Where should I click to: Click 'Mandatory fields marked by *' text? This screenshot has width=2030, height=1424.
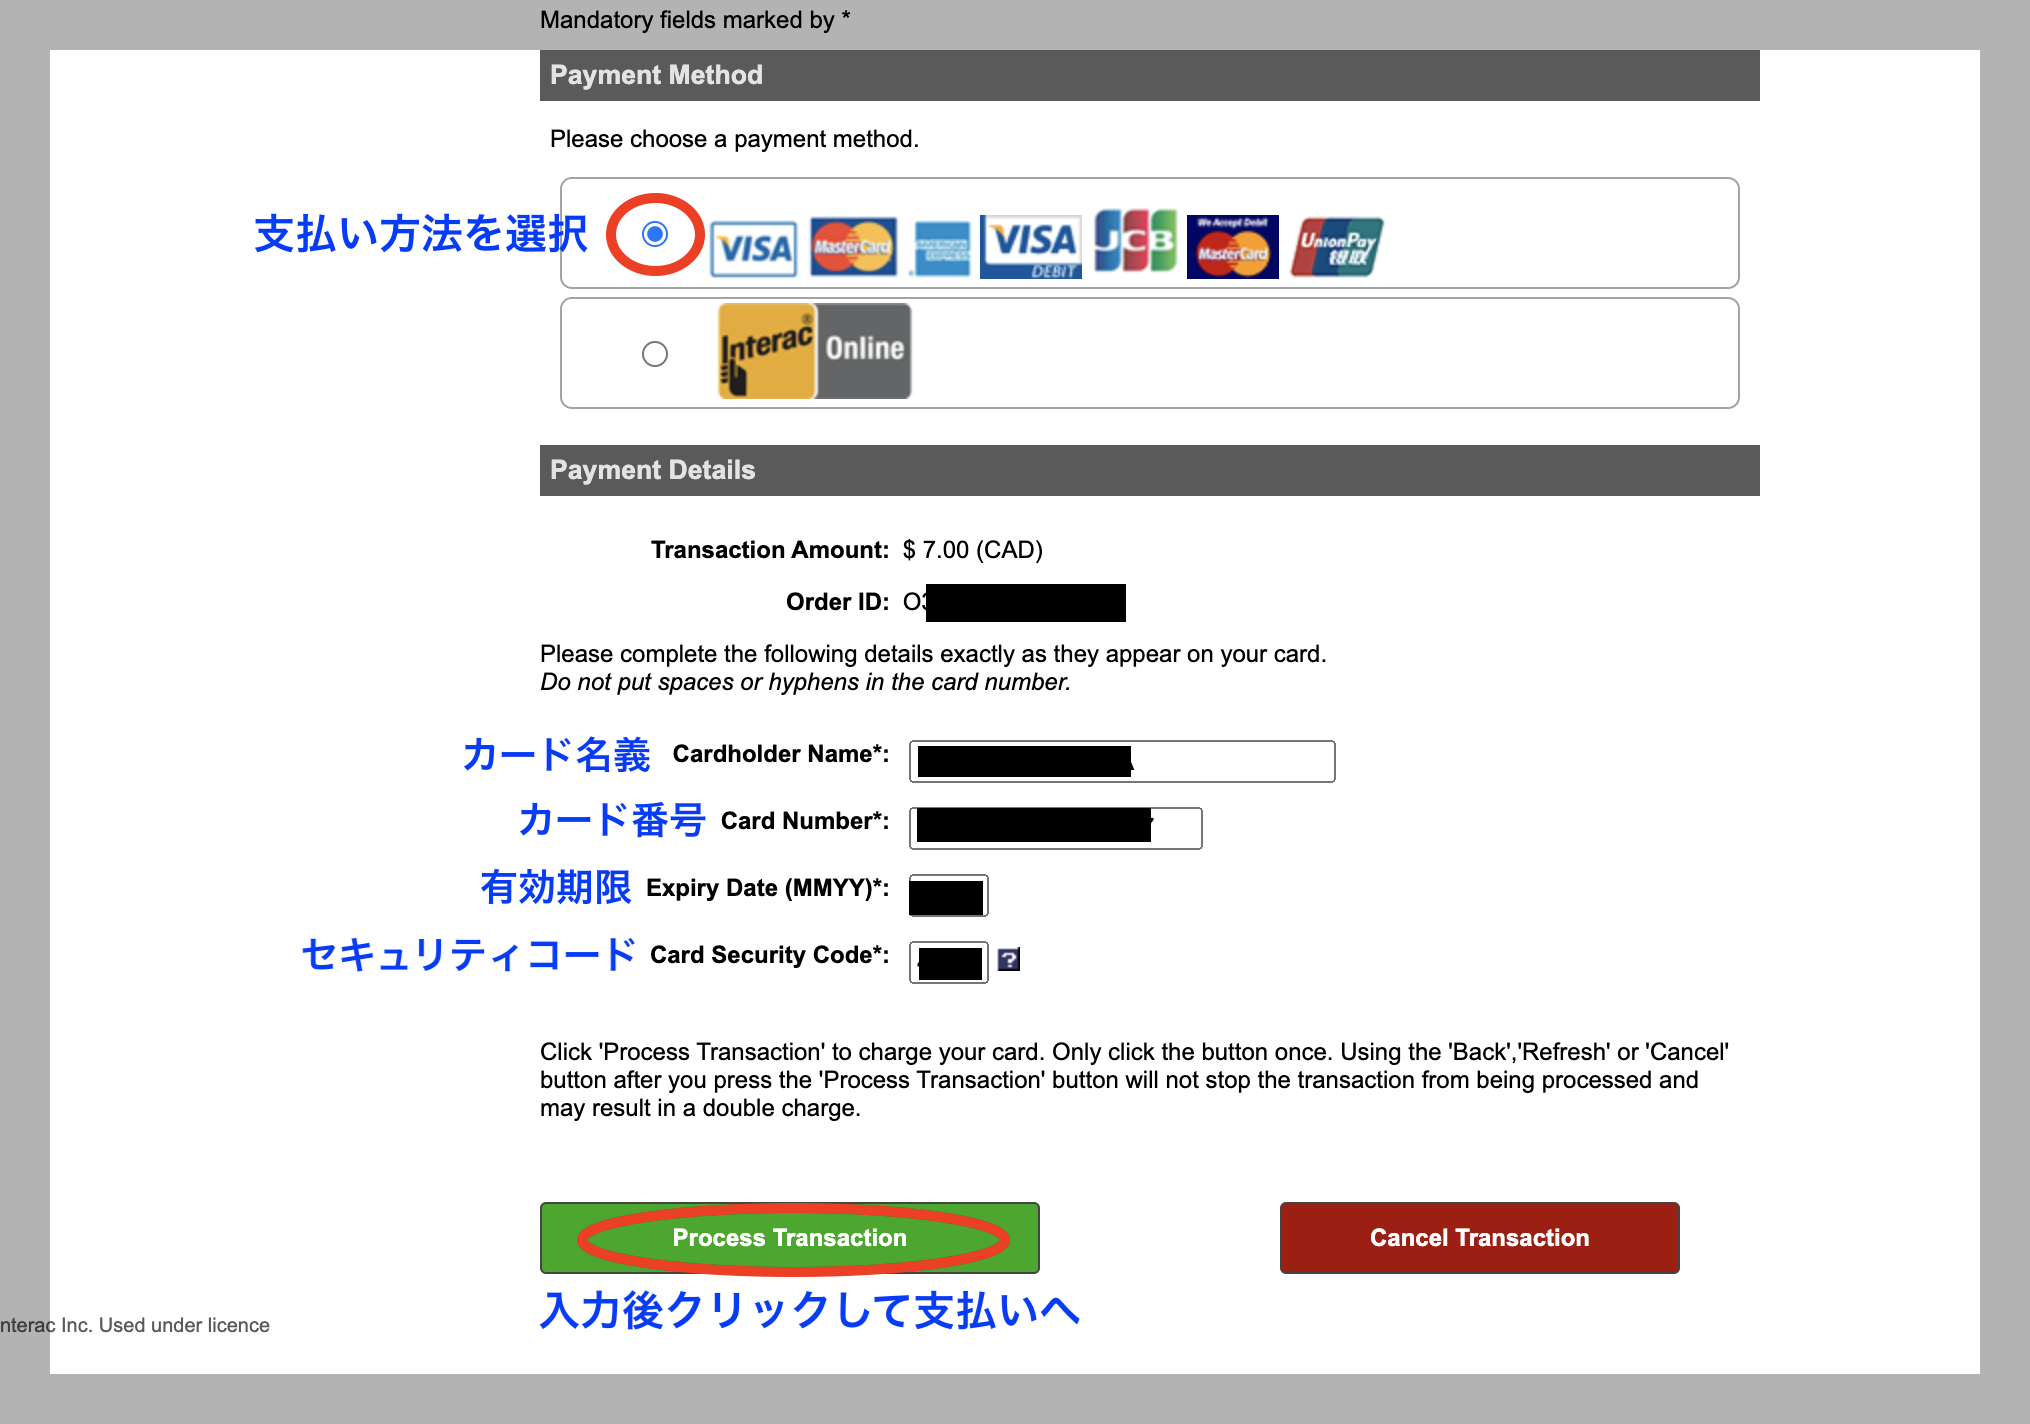[x=695, y=20]
